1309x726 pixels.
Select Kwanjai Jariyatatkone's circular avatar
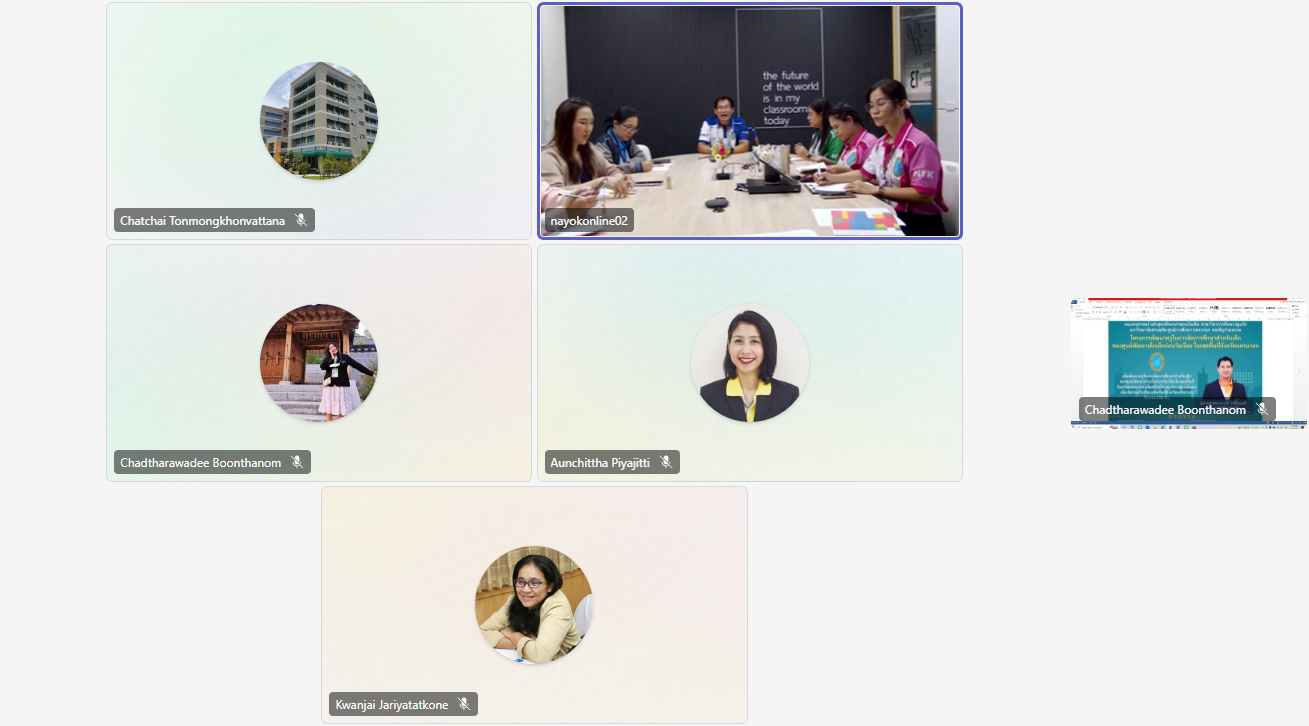click(x=534, y=605)
